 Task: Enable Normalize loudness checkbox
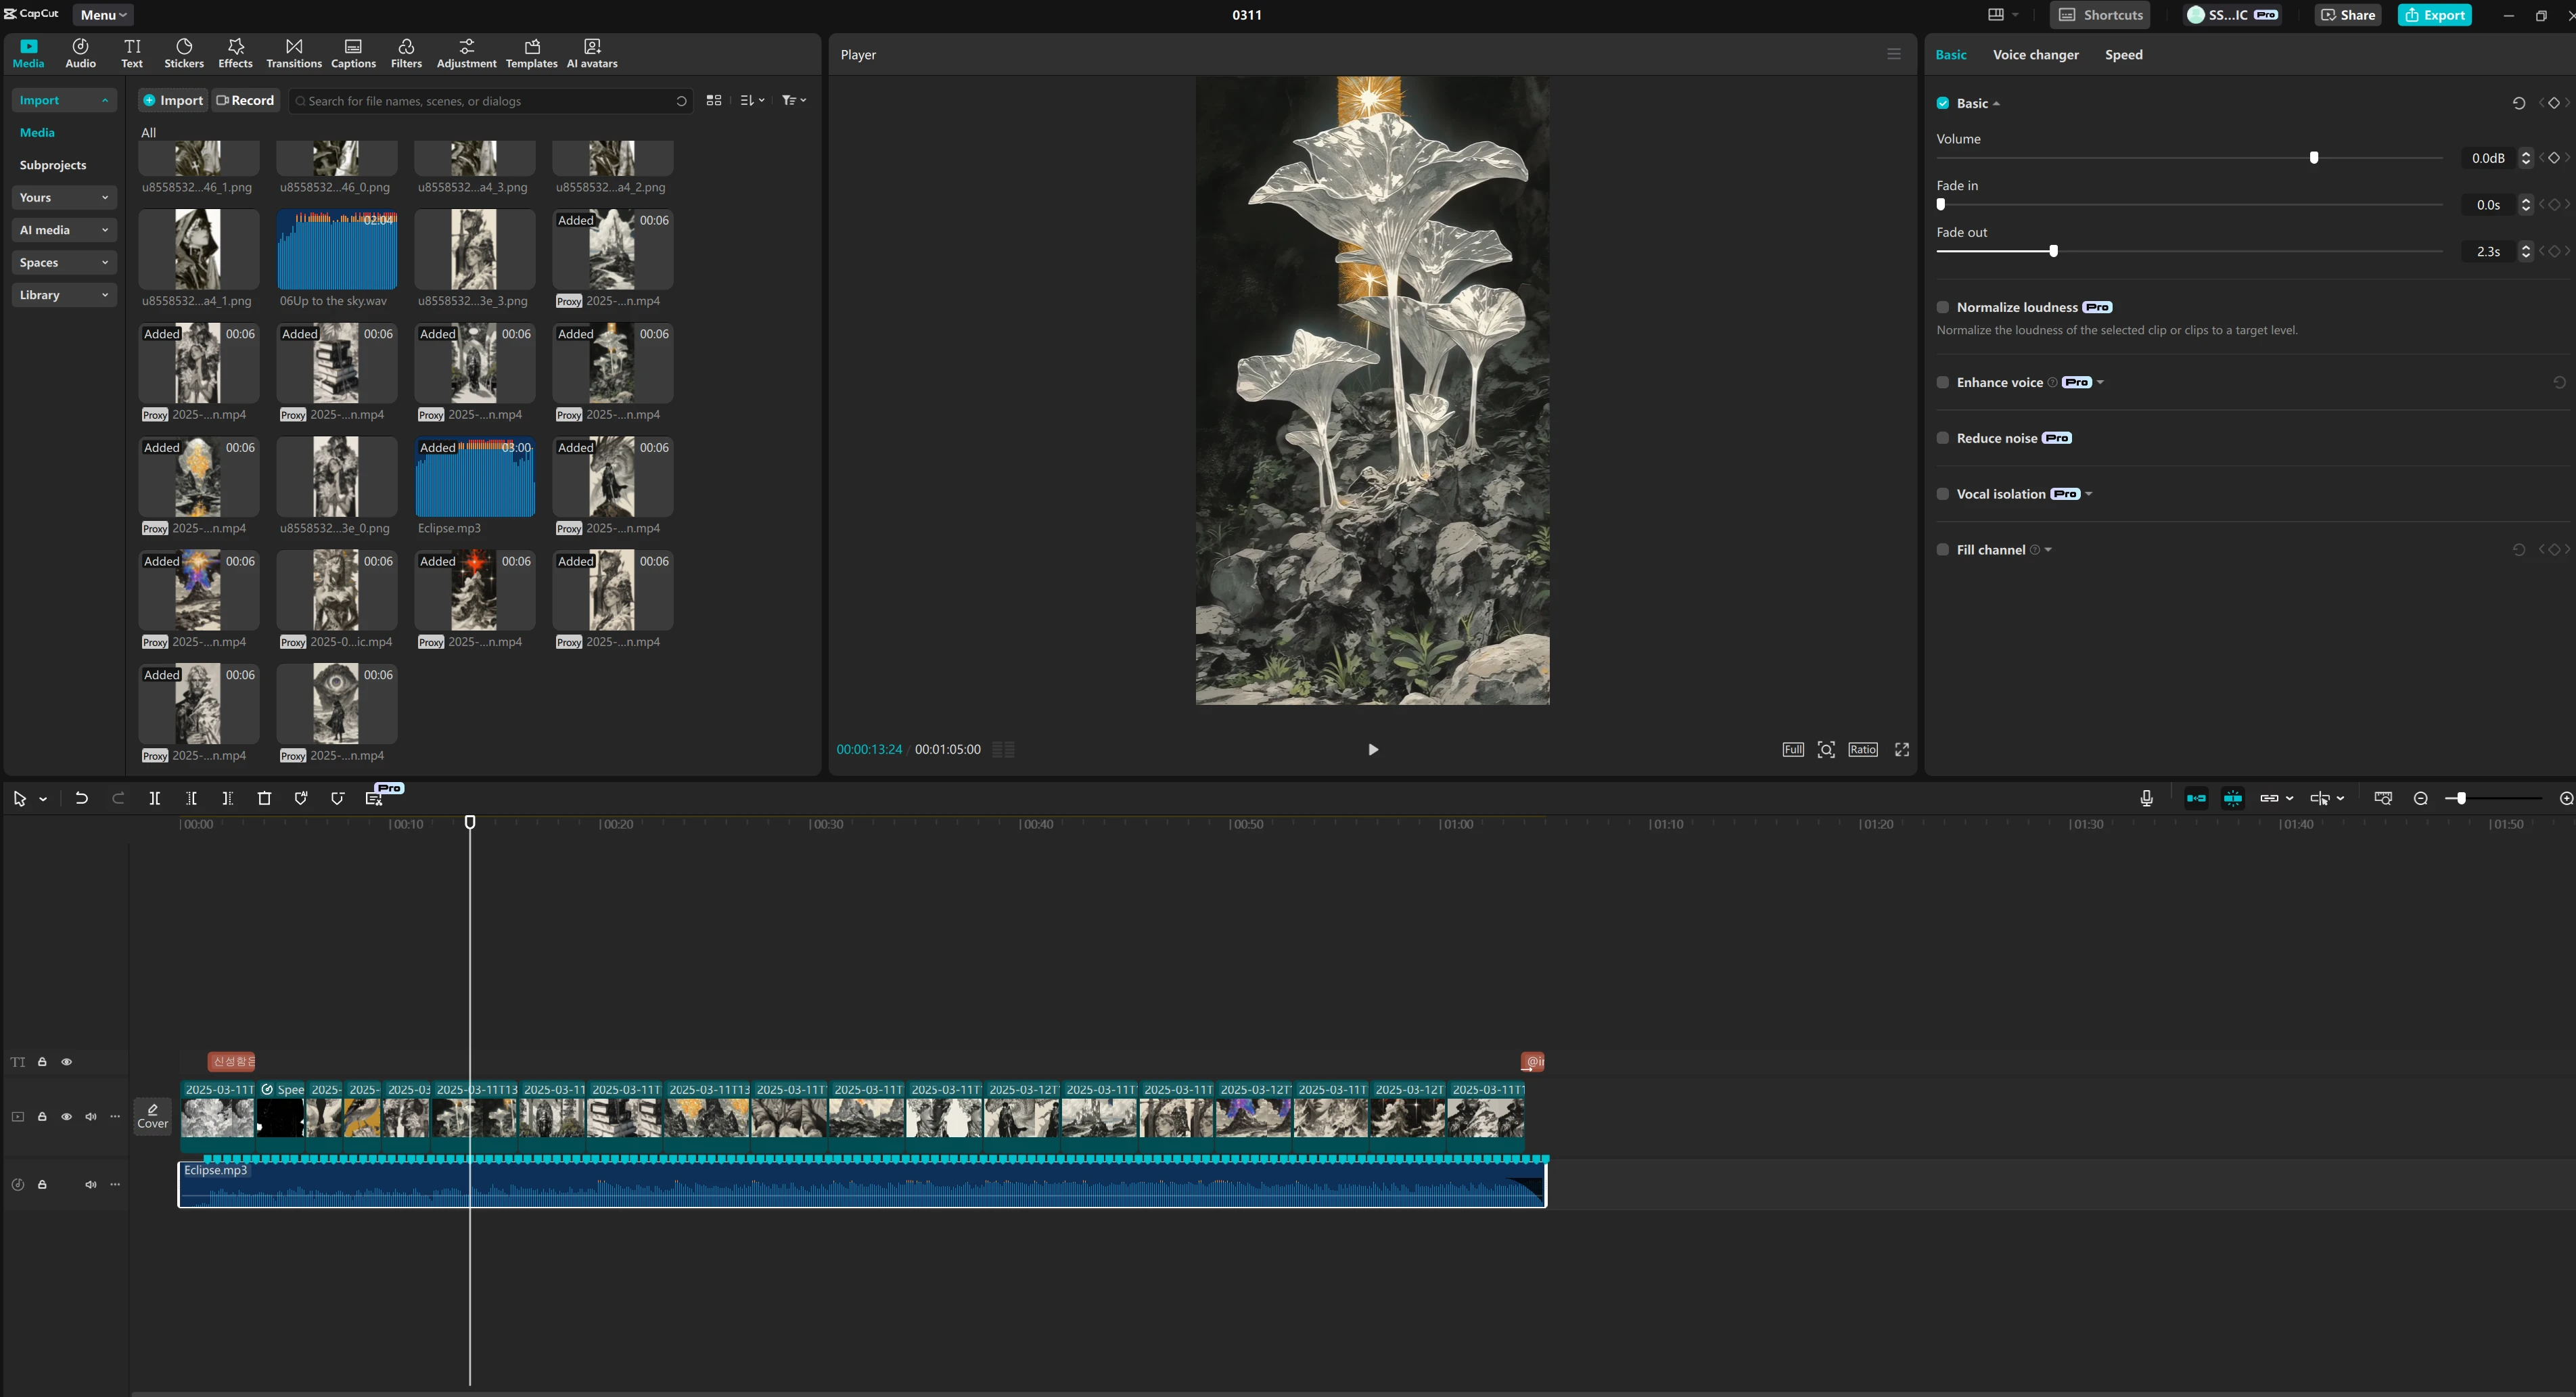(1943, 307)
